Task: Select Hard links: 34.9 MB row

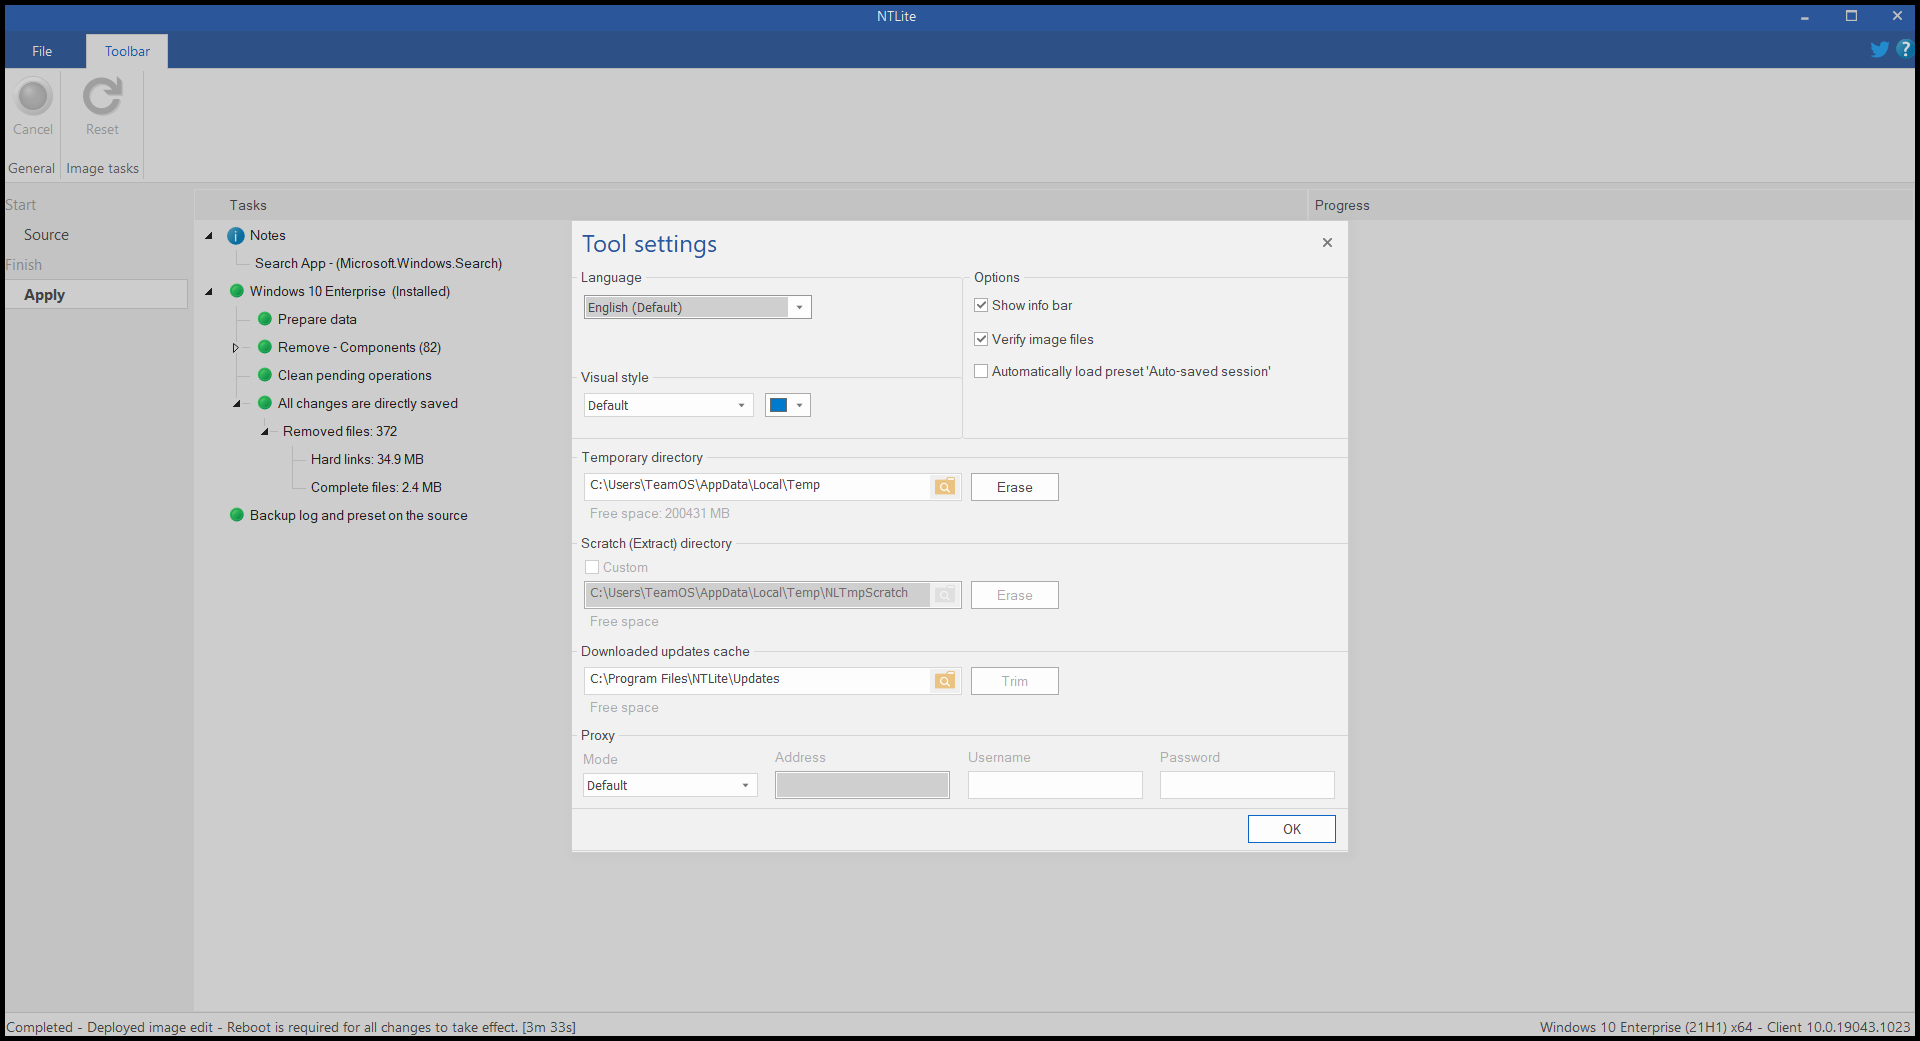Action: click(x=367, y=459)
